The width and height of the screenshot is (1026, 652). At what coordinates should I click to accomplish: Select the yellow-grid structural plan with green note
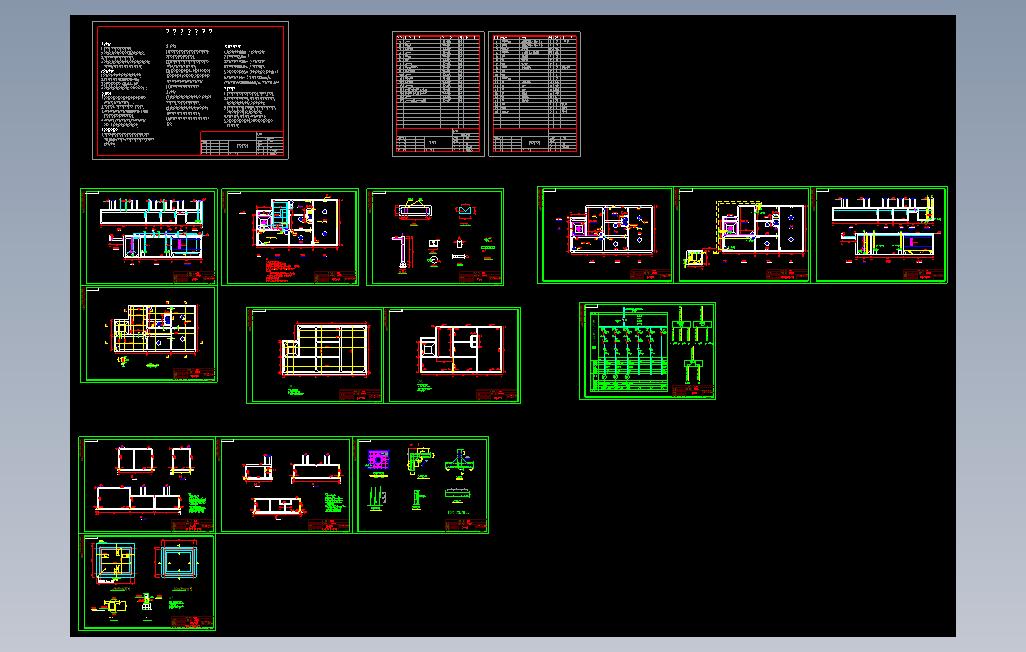(x=315, y=355)
